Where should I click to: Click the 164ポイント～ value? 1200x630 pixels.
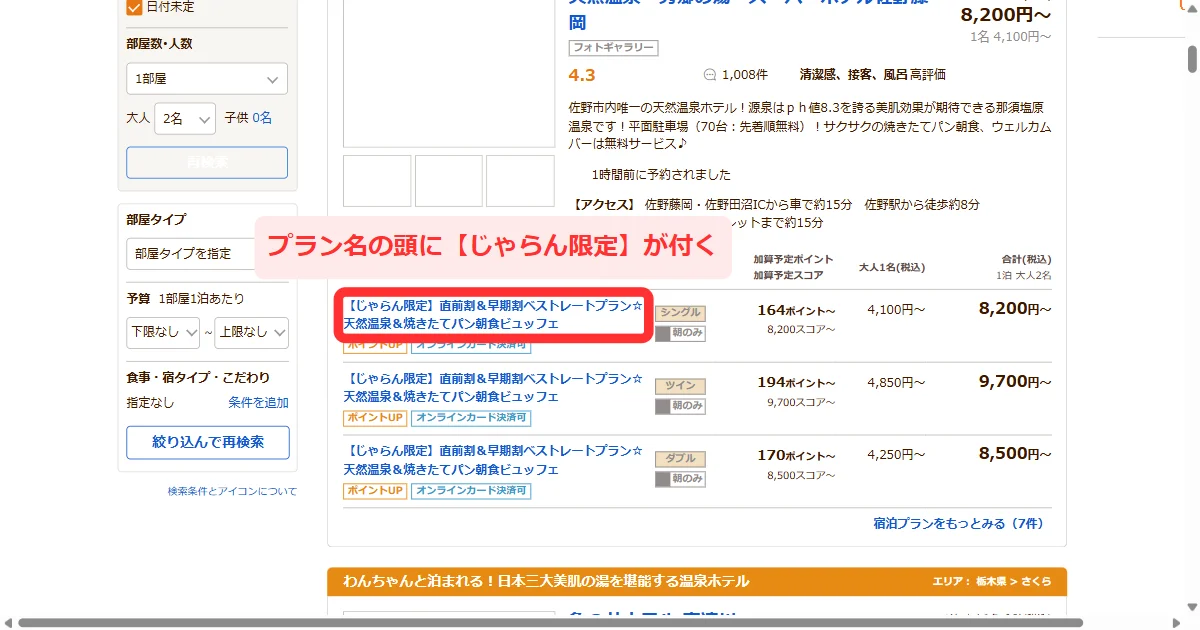pyautogui.click(x=796, y=310)
